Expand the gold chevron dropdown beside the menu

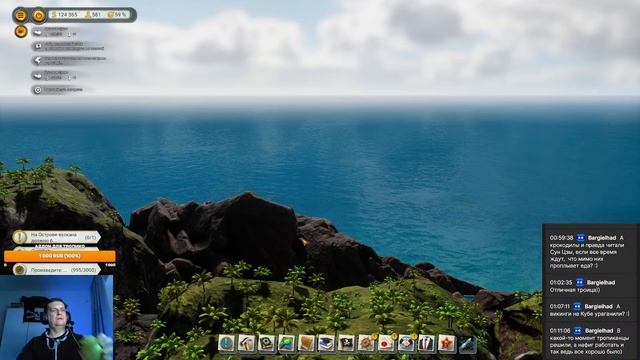(39, 15)
